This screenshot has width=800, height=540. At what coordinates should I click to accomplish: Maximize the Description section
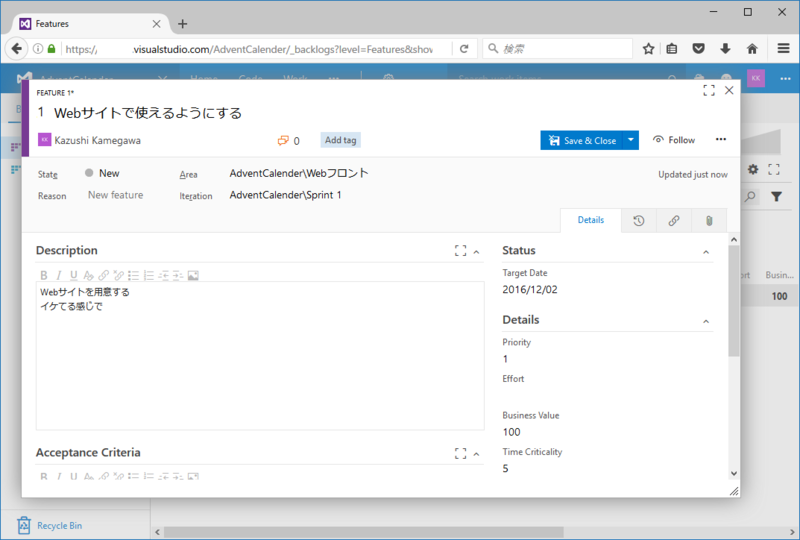coord(460,251)
